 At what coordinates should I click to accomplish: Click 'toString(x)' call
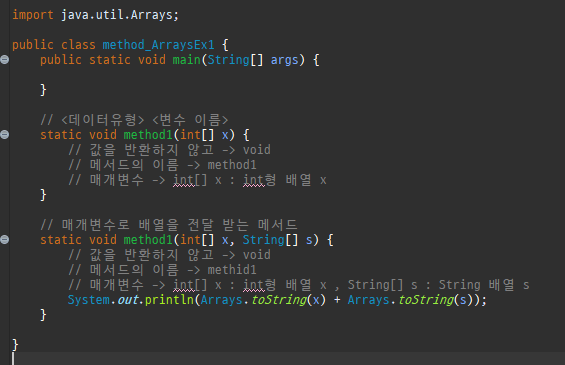tap(288, 300)
